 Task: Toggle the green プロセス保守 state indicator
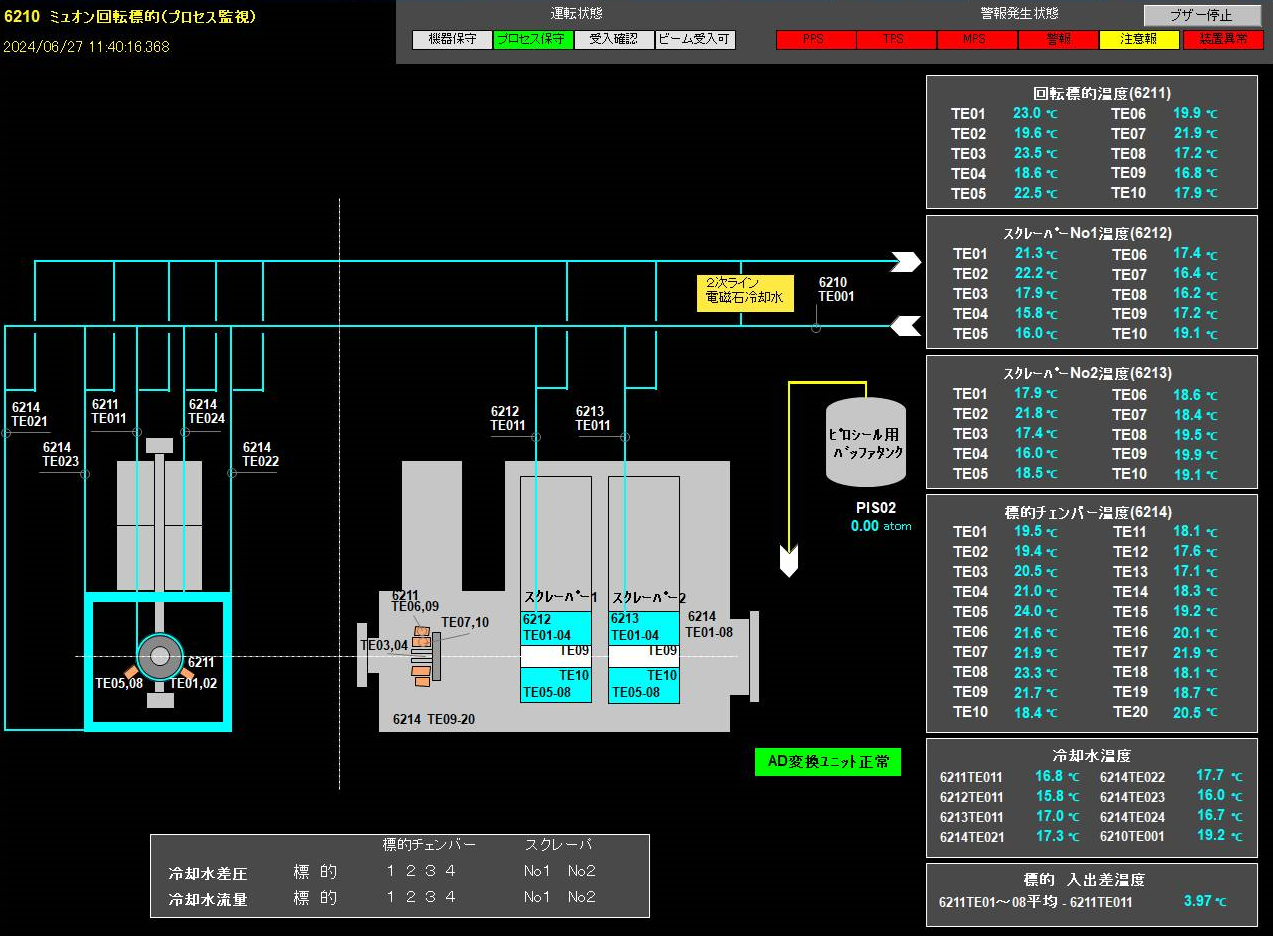pos(533,40)
